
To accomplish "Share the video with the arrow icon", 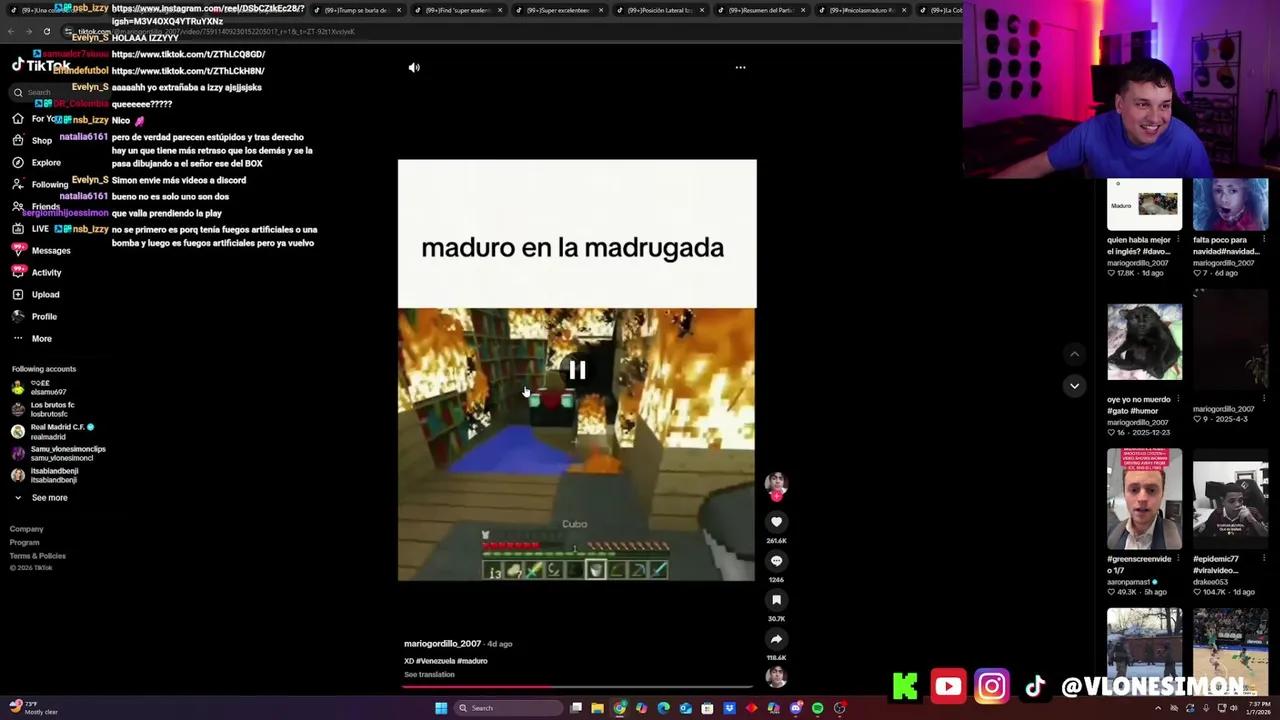I will coord(776,638).
